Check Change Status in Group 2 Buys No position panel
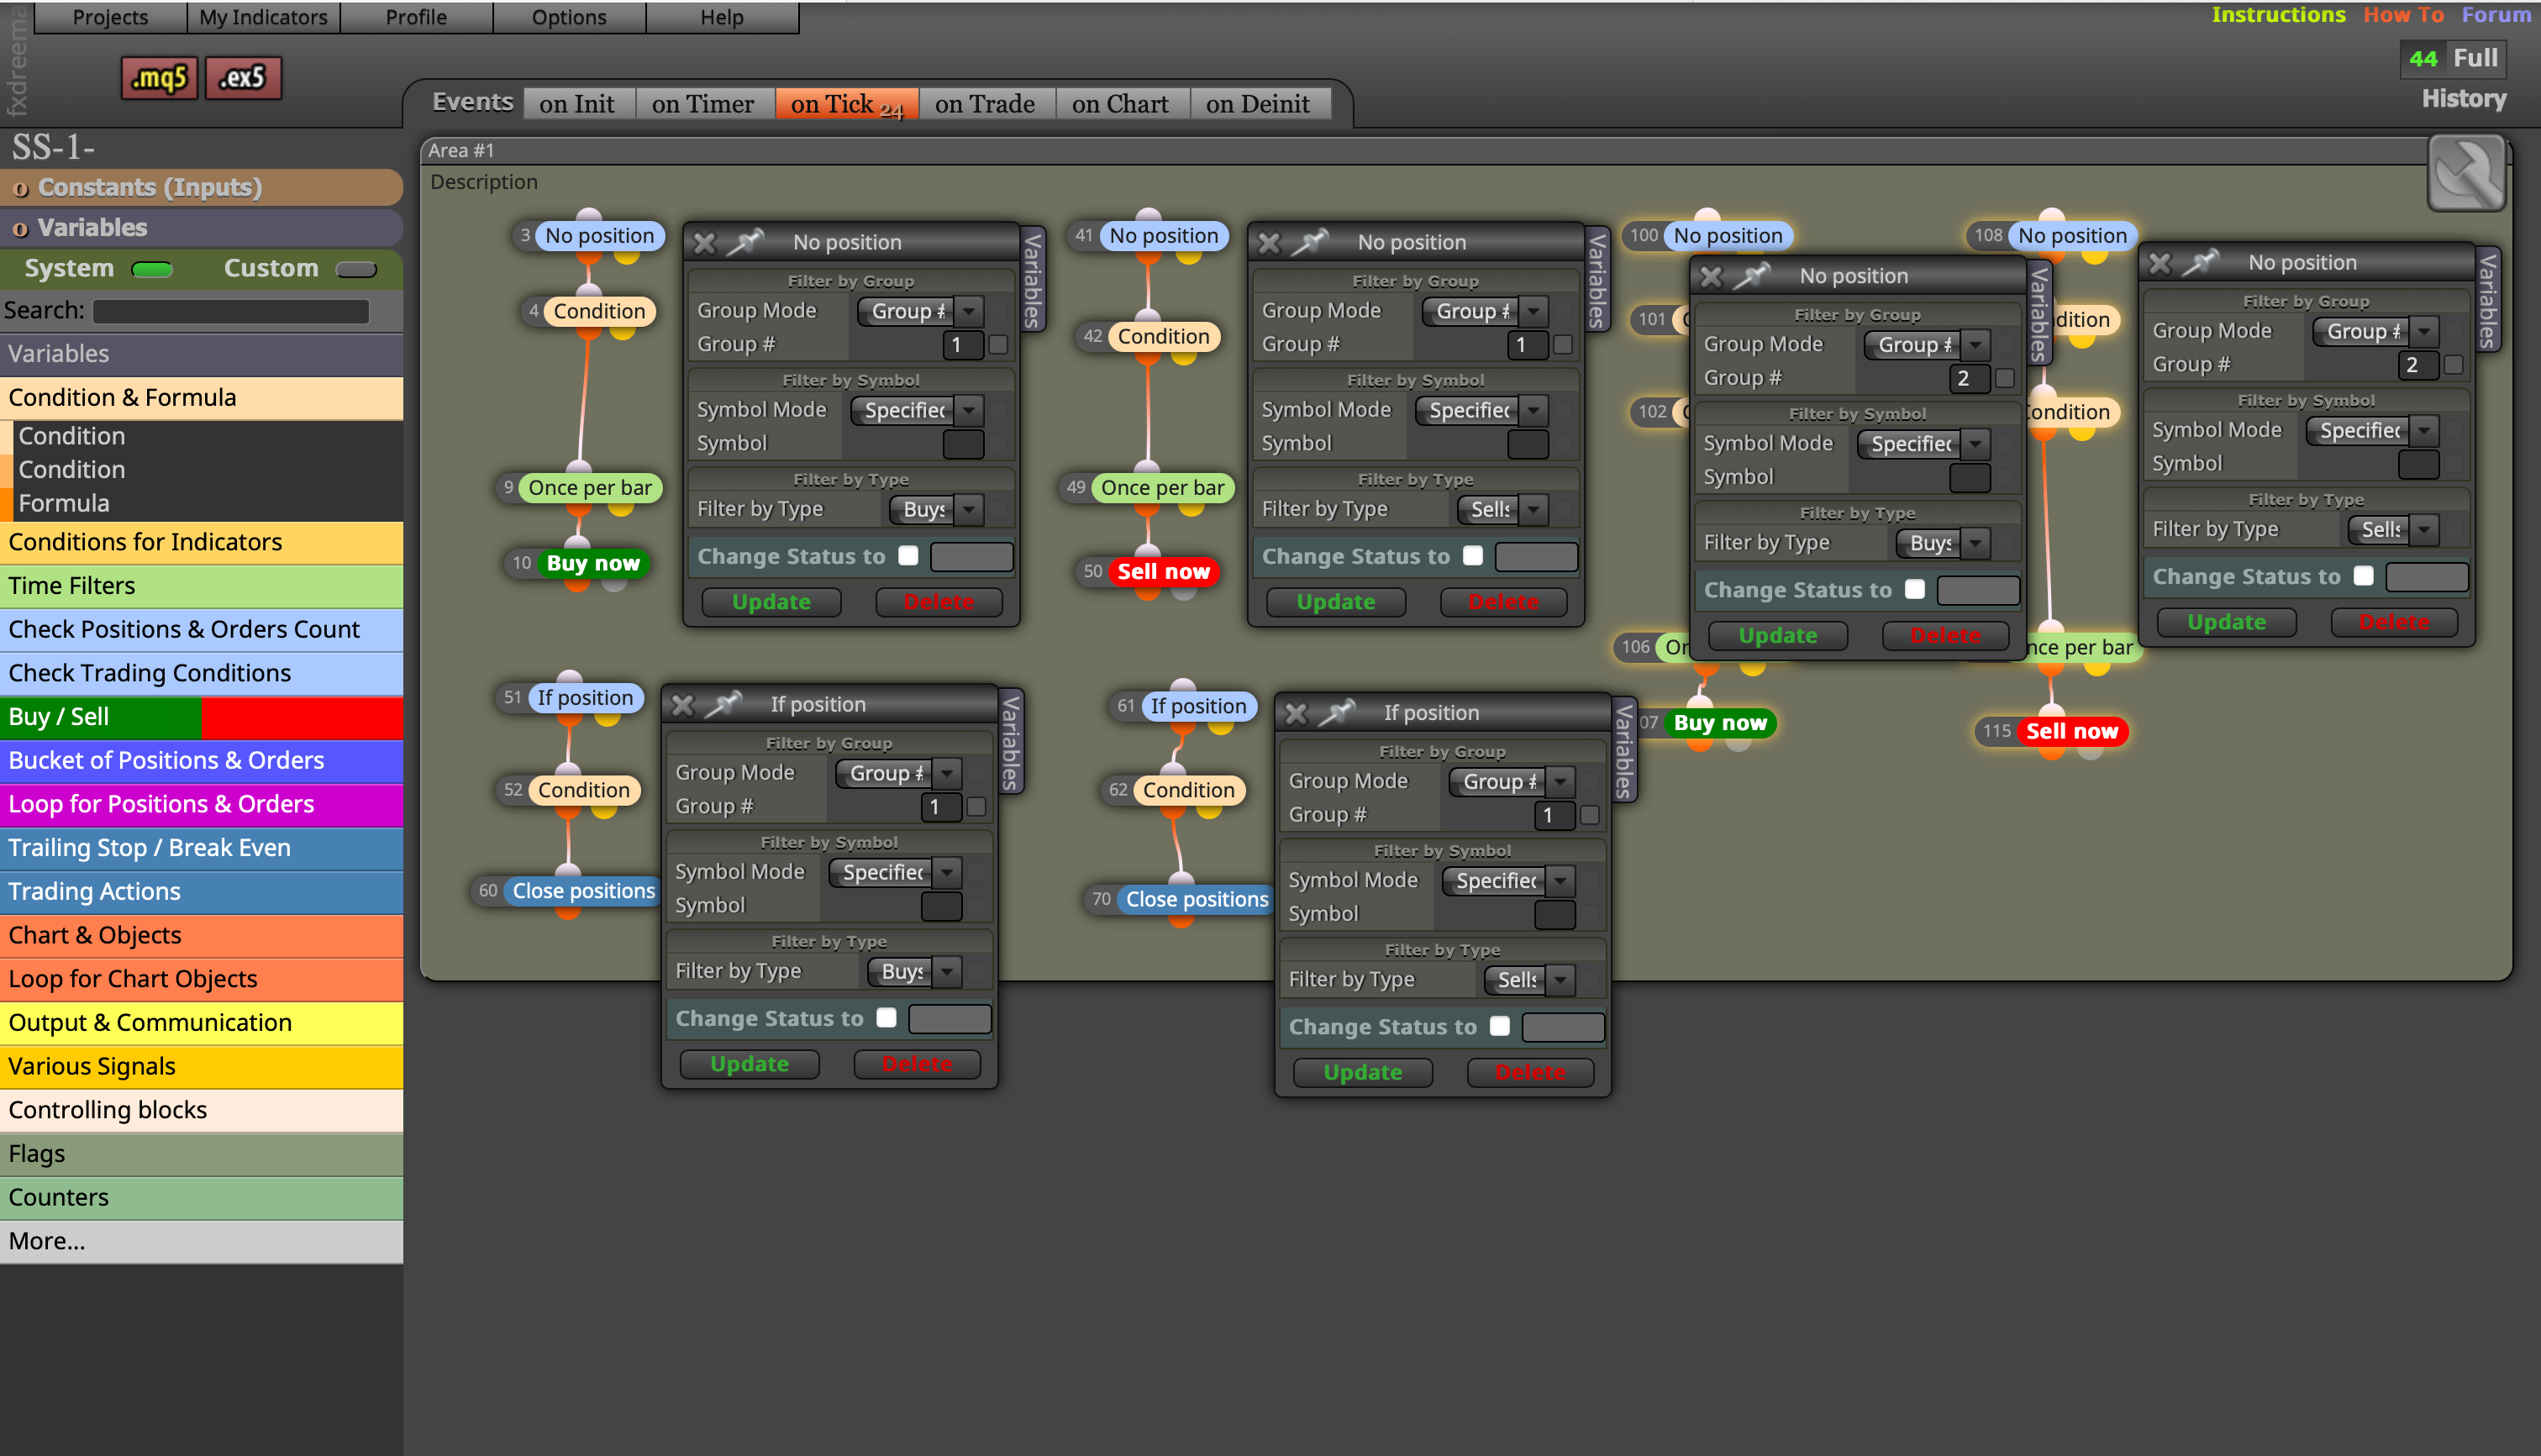Viewport: 2541px width, 1456px height. (1915, 590)
